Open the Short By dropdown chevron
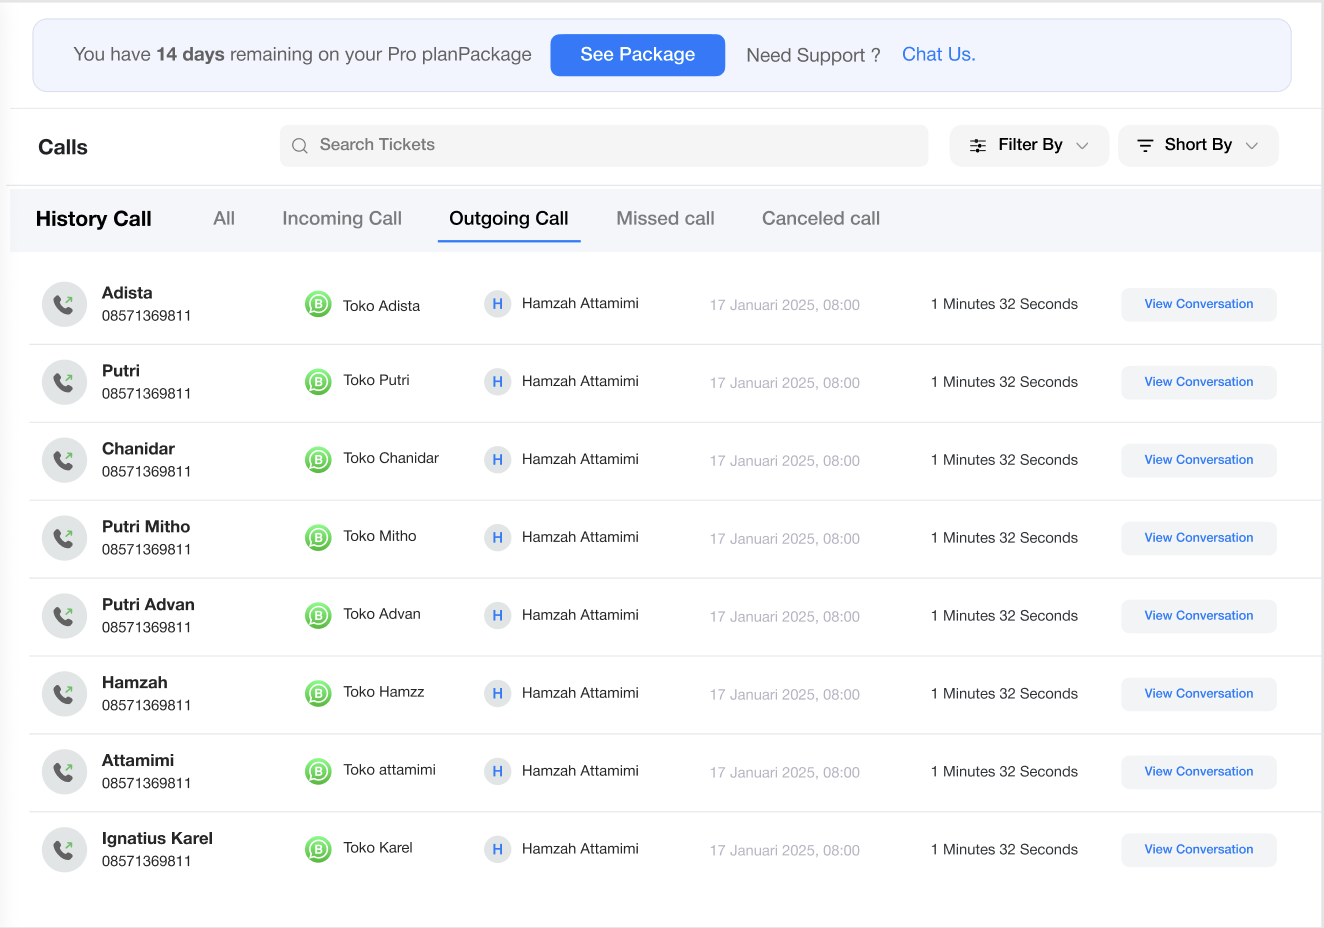Viewport: 1324px width, 928px height. coord(1251,146)
